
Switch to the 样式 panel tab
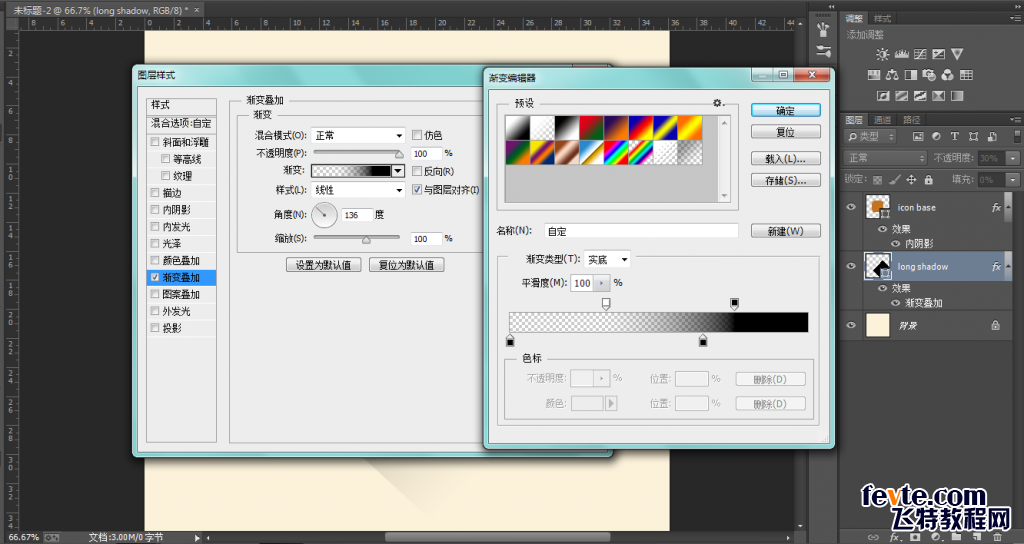pos(882,18)
